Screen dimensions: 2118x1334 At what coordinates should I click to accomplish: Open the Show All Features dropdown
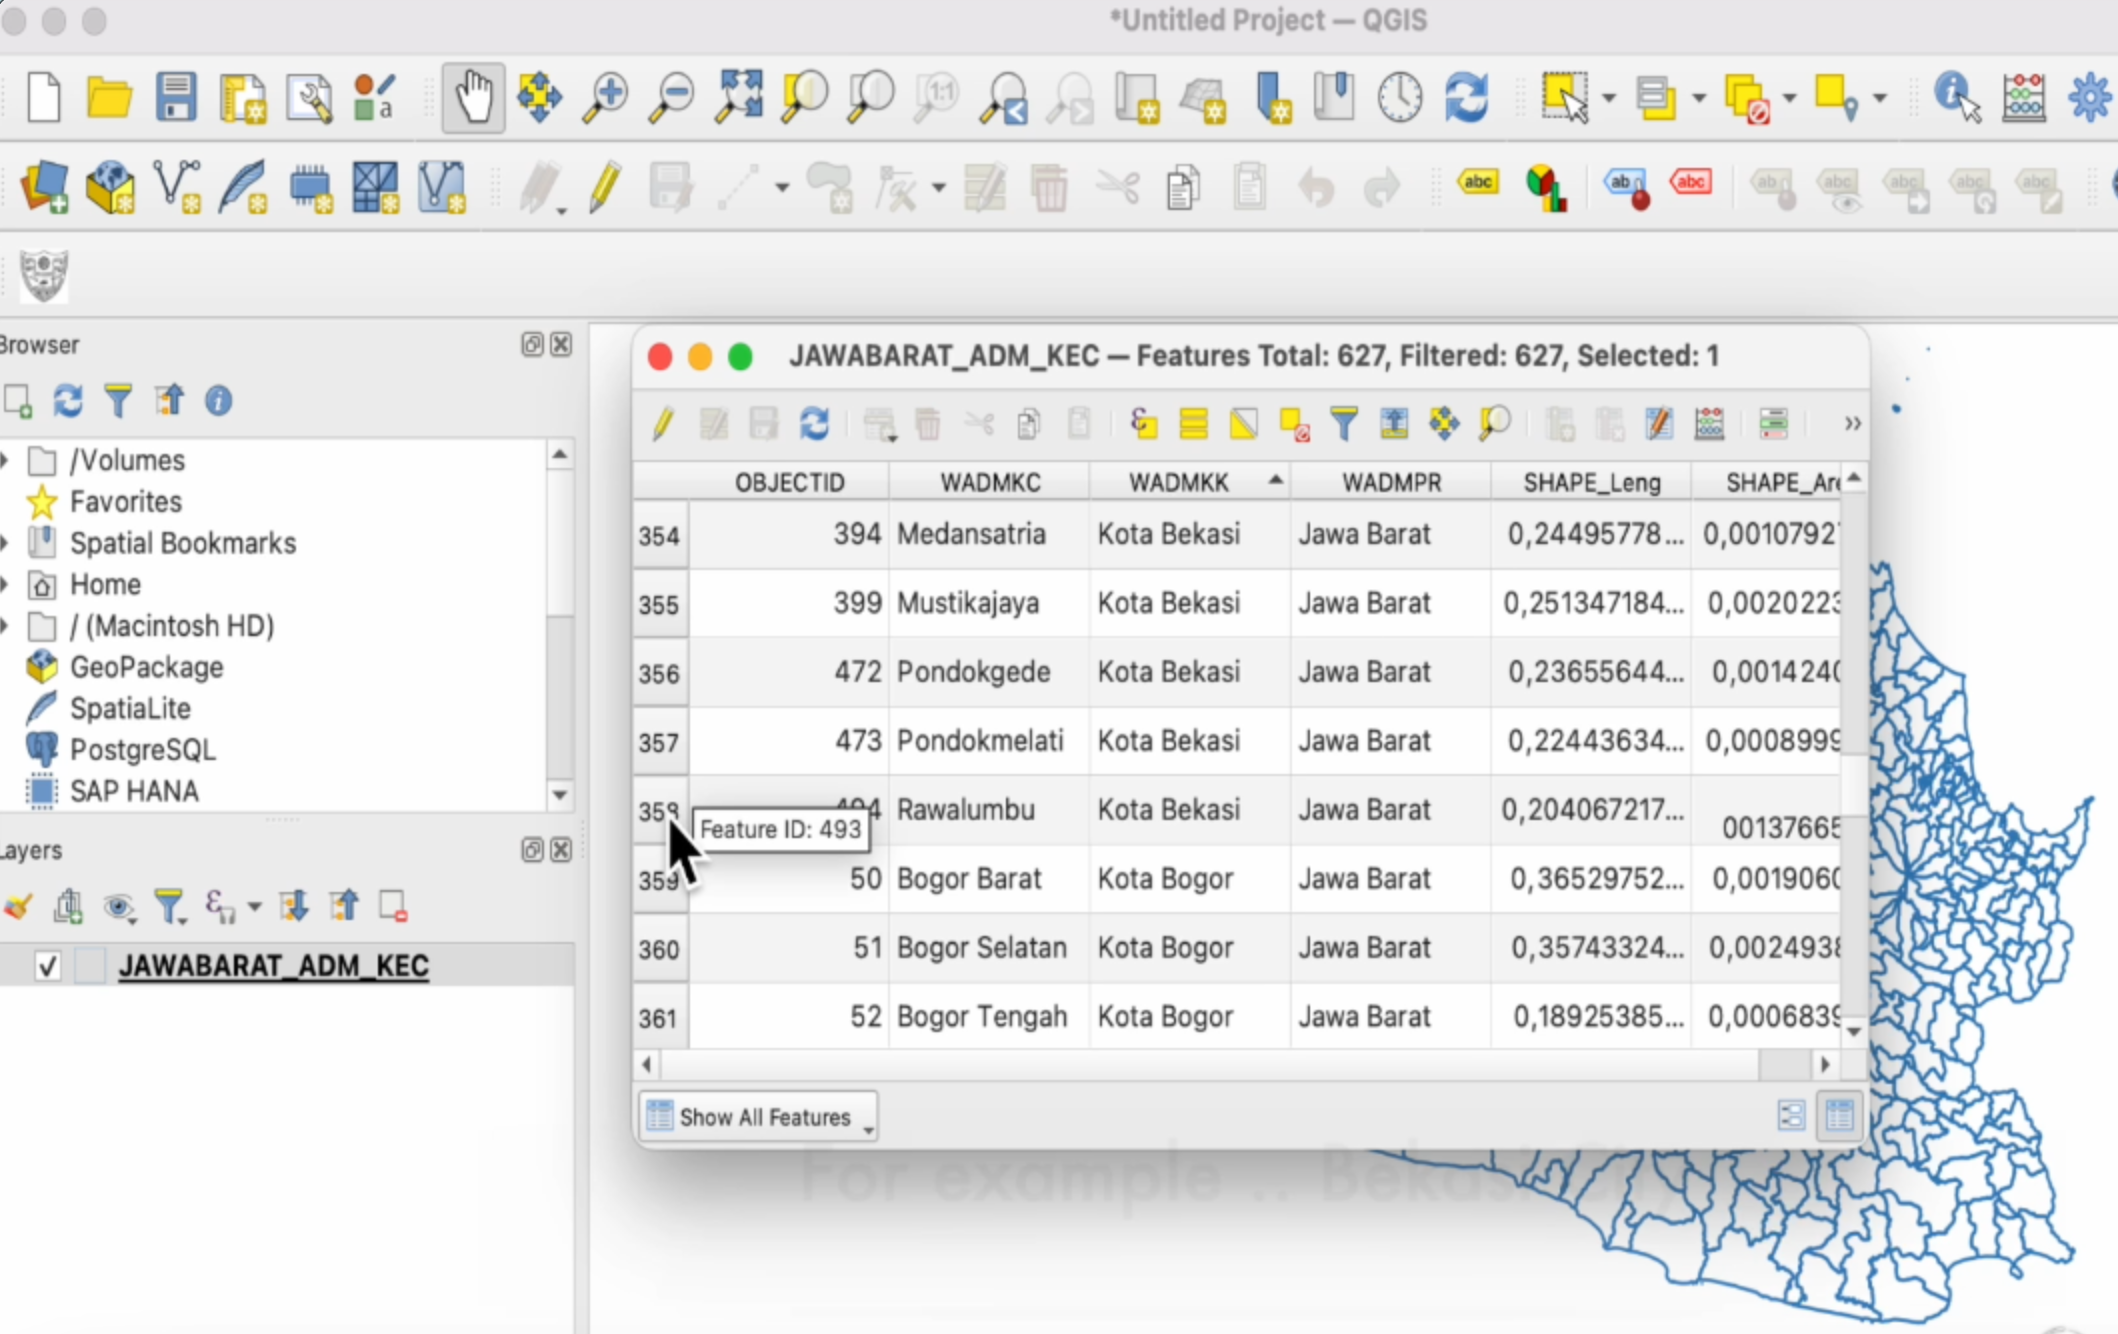pyautogui.click(x=758, y=1117)
